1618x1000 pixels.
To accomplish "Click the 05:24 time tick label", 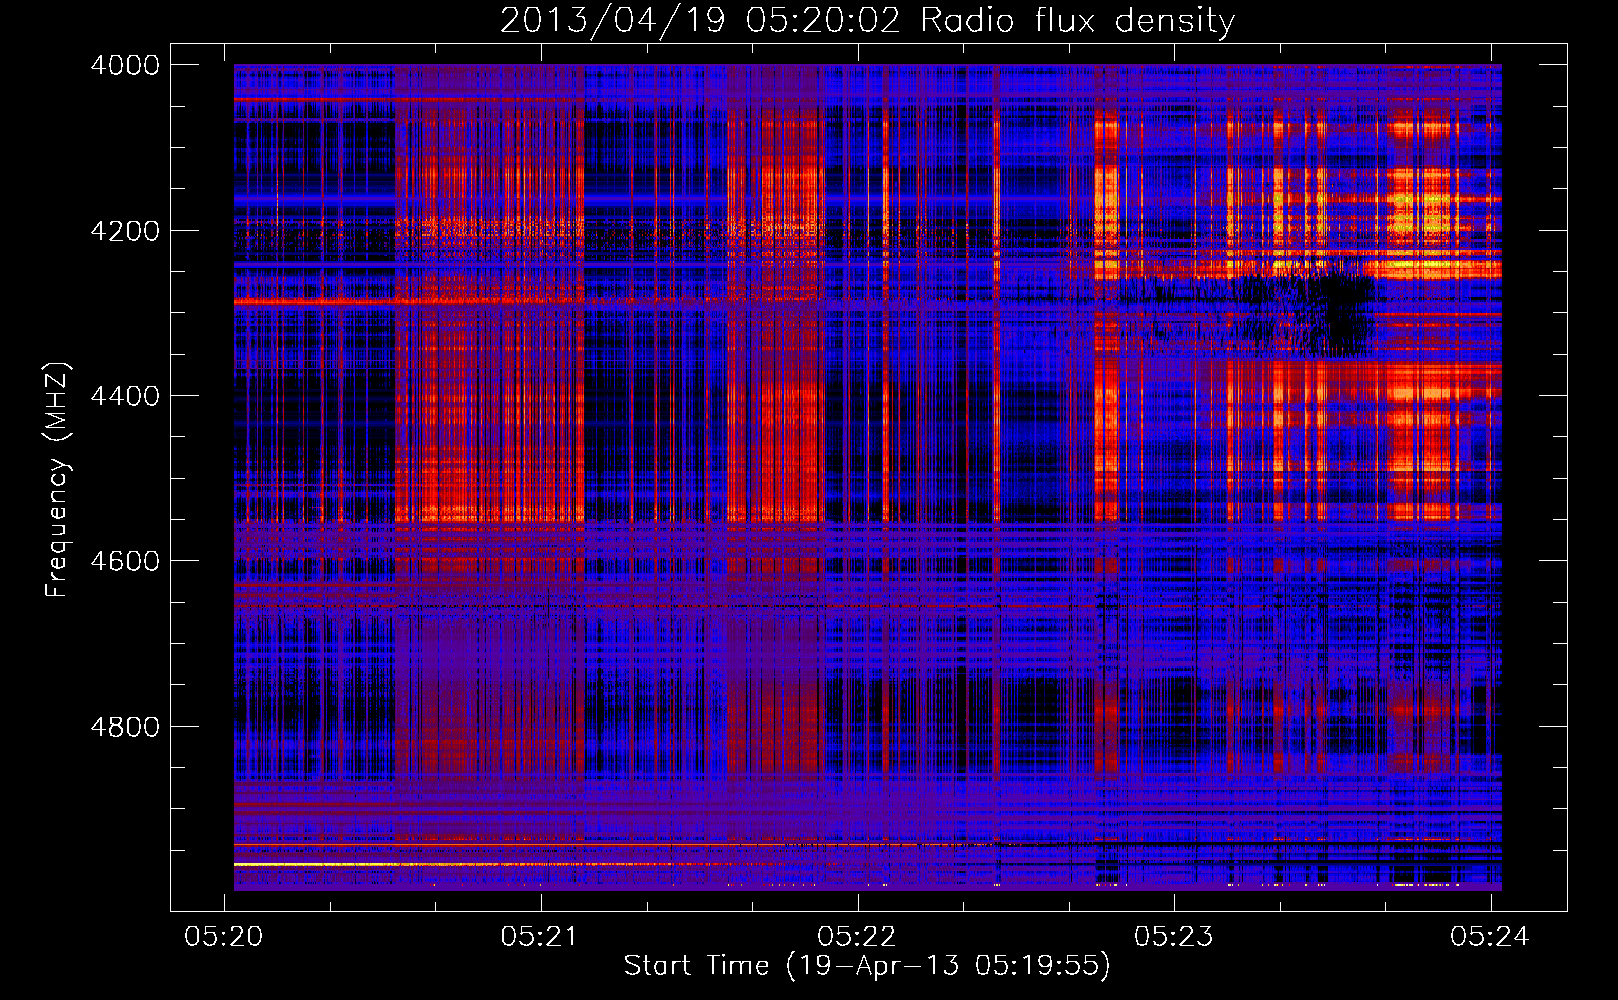I will [x=1490, y=936].
